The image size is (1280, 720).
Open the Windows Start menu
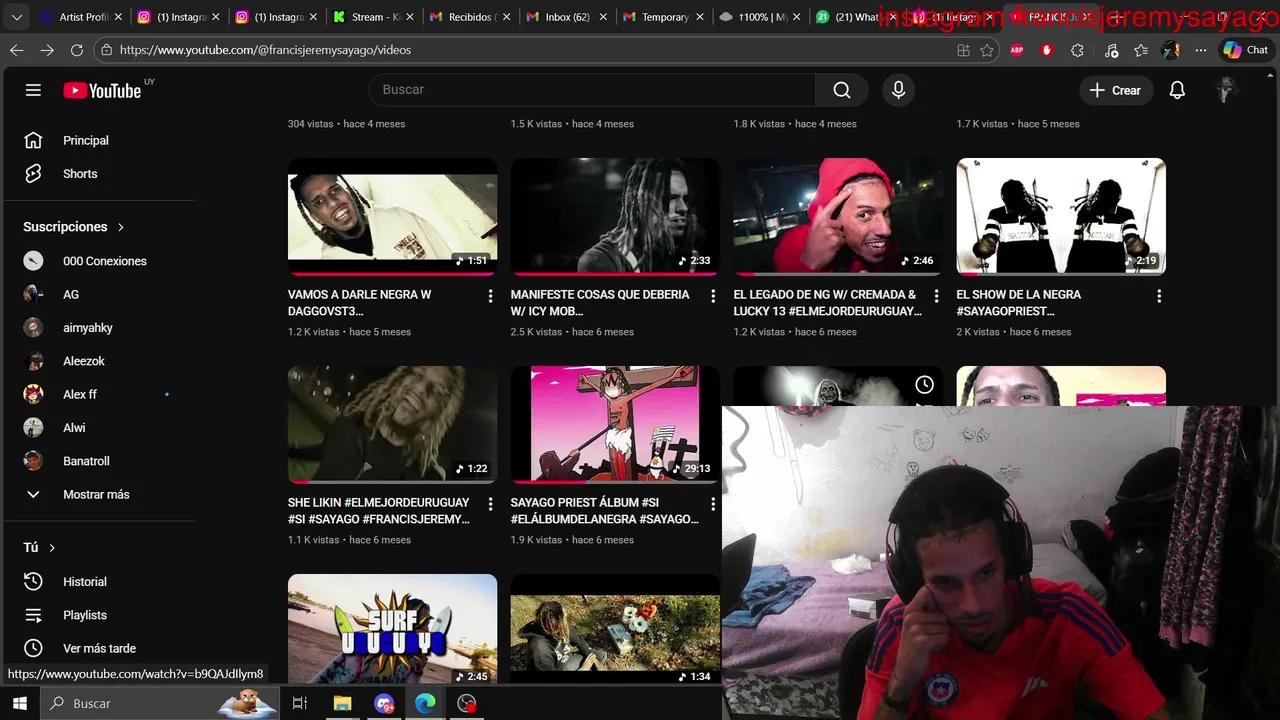click(20, 704)
